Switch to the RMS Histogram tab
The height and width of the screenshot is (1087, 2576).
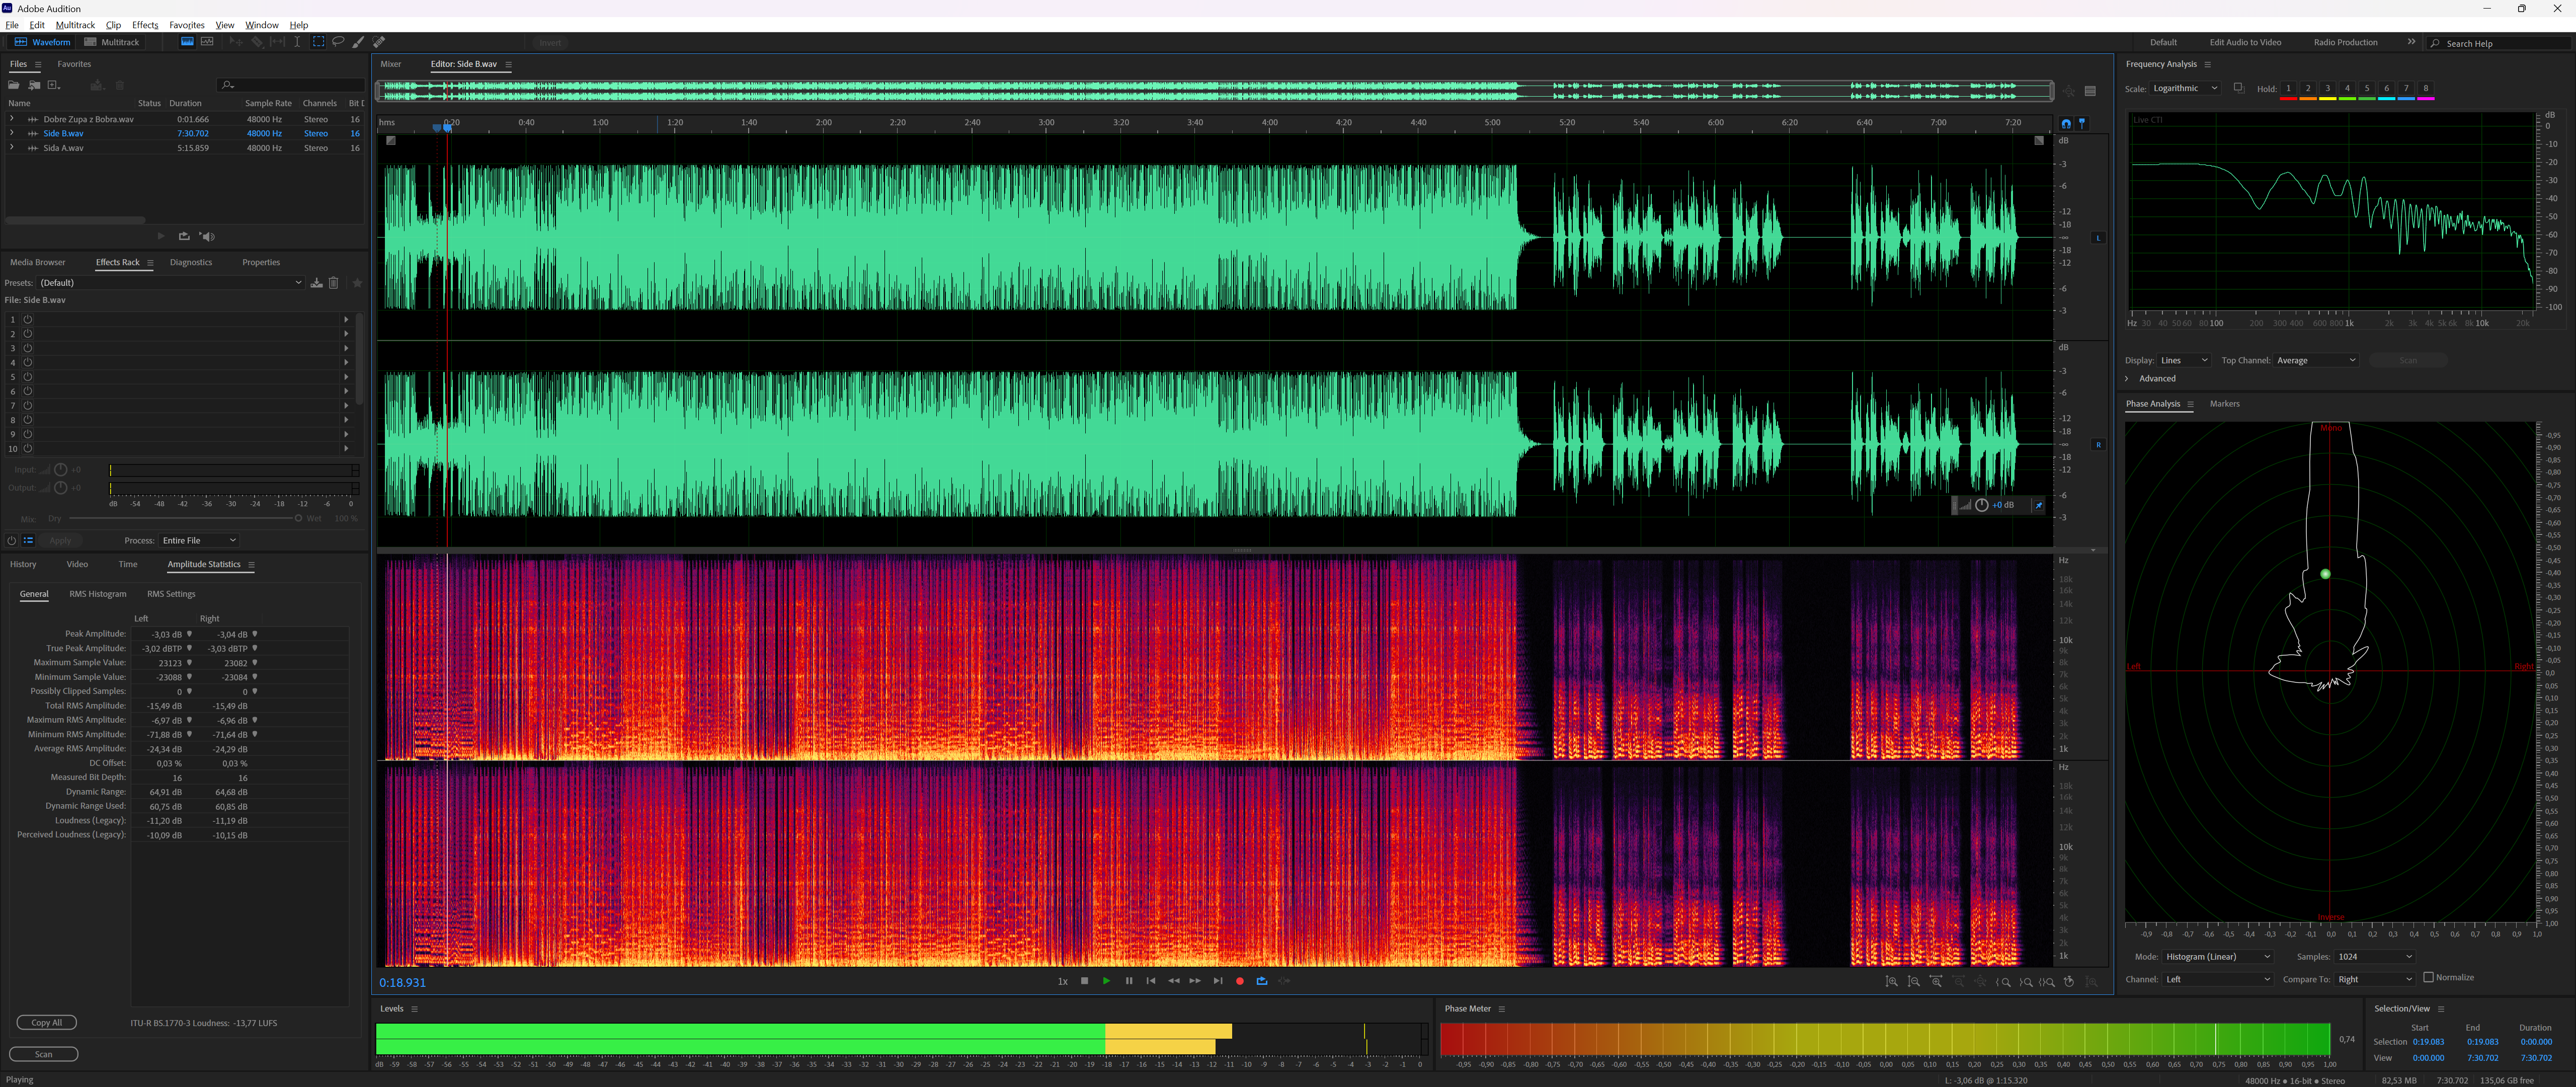pos(97,594)
